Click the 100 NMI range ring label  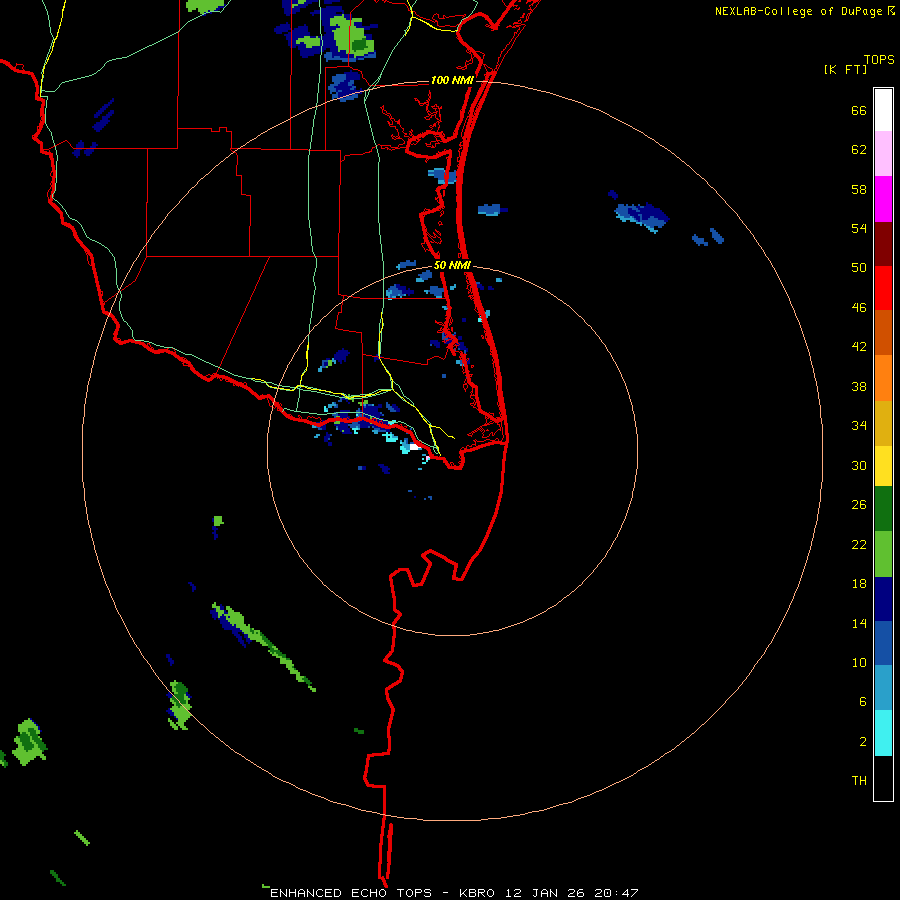click(x=452, y=80)
